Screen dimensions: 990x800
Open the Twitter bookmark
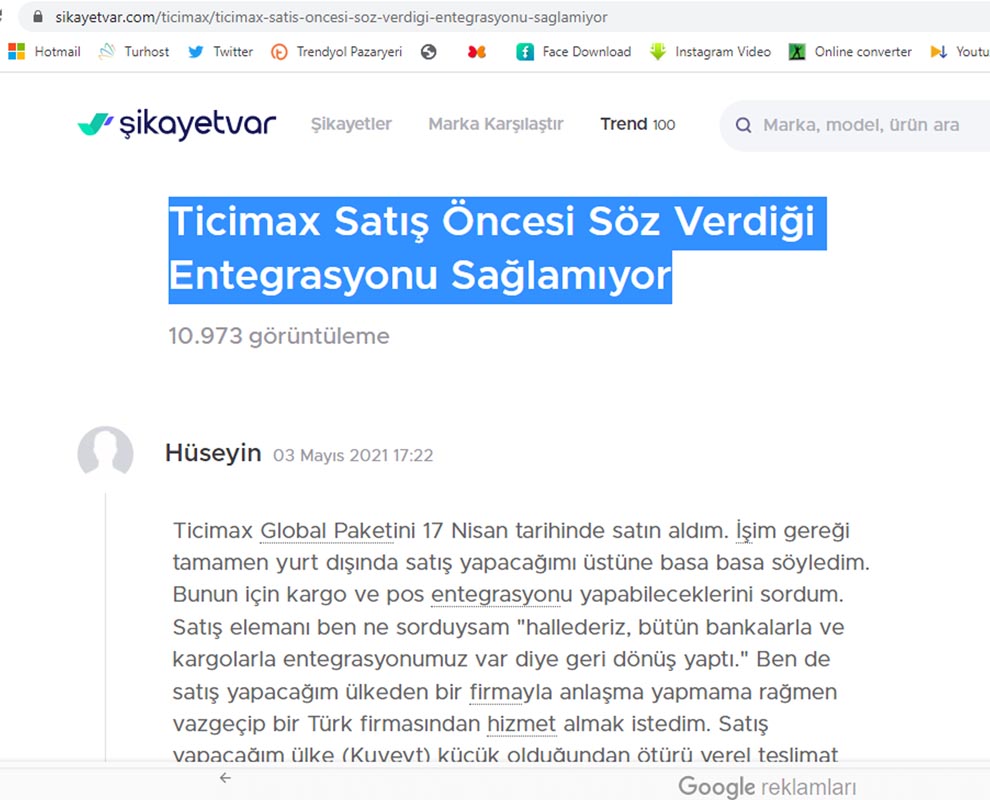[221, 51]
